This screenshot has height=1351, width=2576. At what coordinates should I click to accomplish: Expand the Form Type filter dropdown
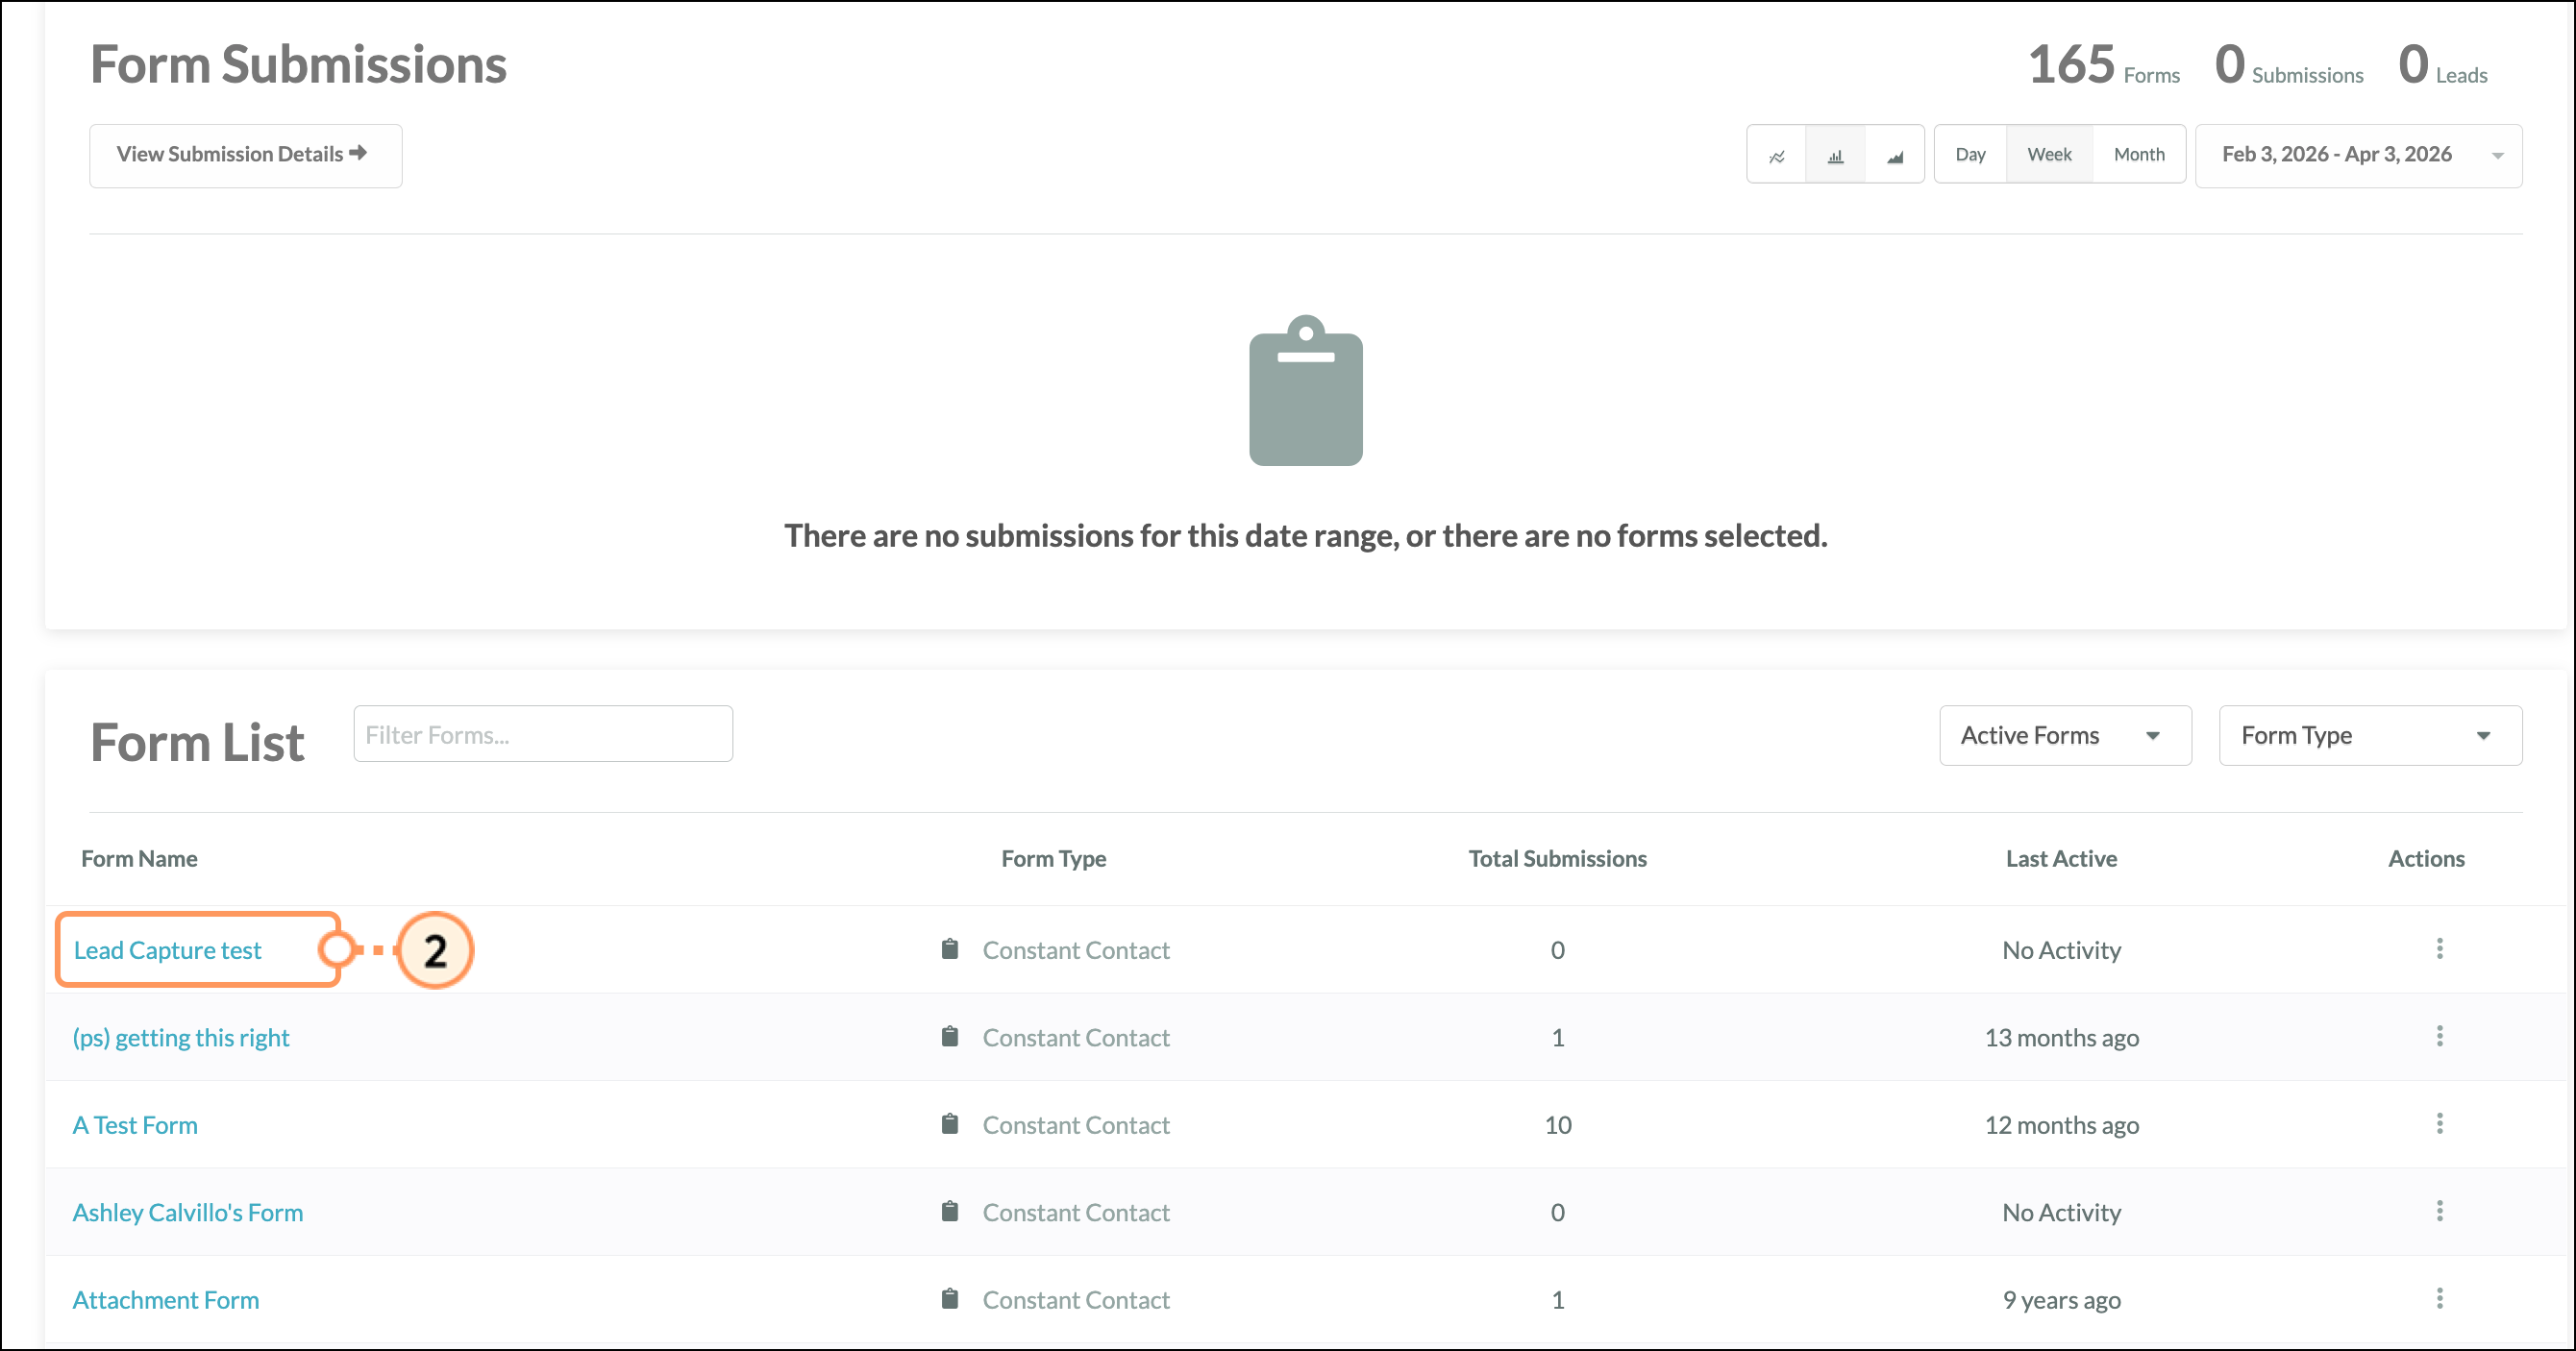tap(2369, 735)
